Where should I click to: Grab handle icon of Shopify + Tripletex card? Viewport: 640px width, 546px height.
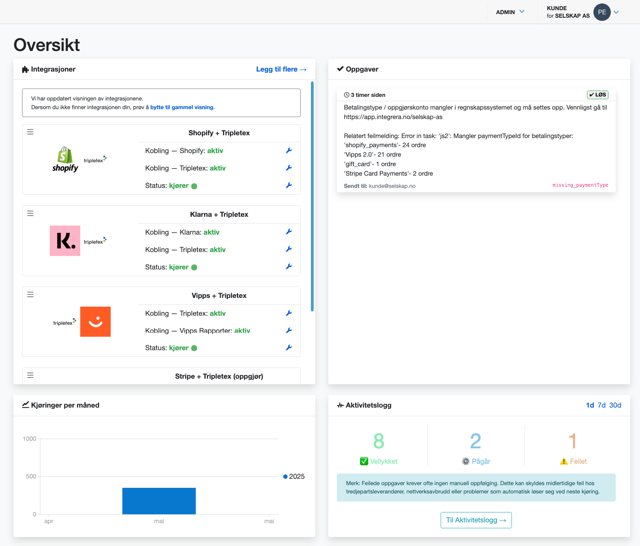[30, 132]
